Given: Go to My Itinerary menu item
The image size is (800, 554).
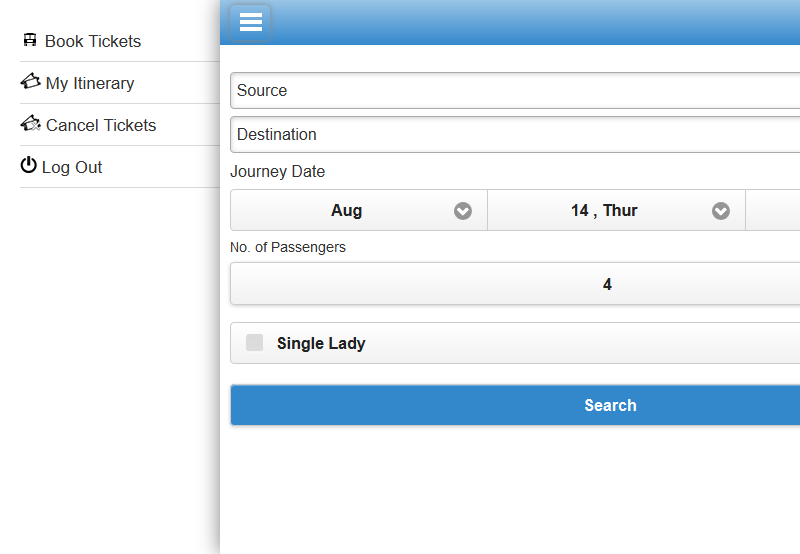Looking at the screenshot, I should click(90, 83).
